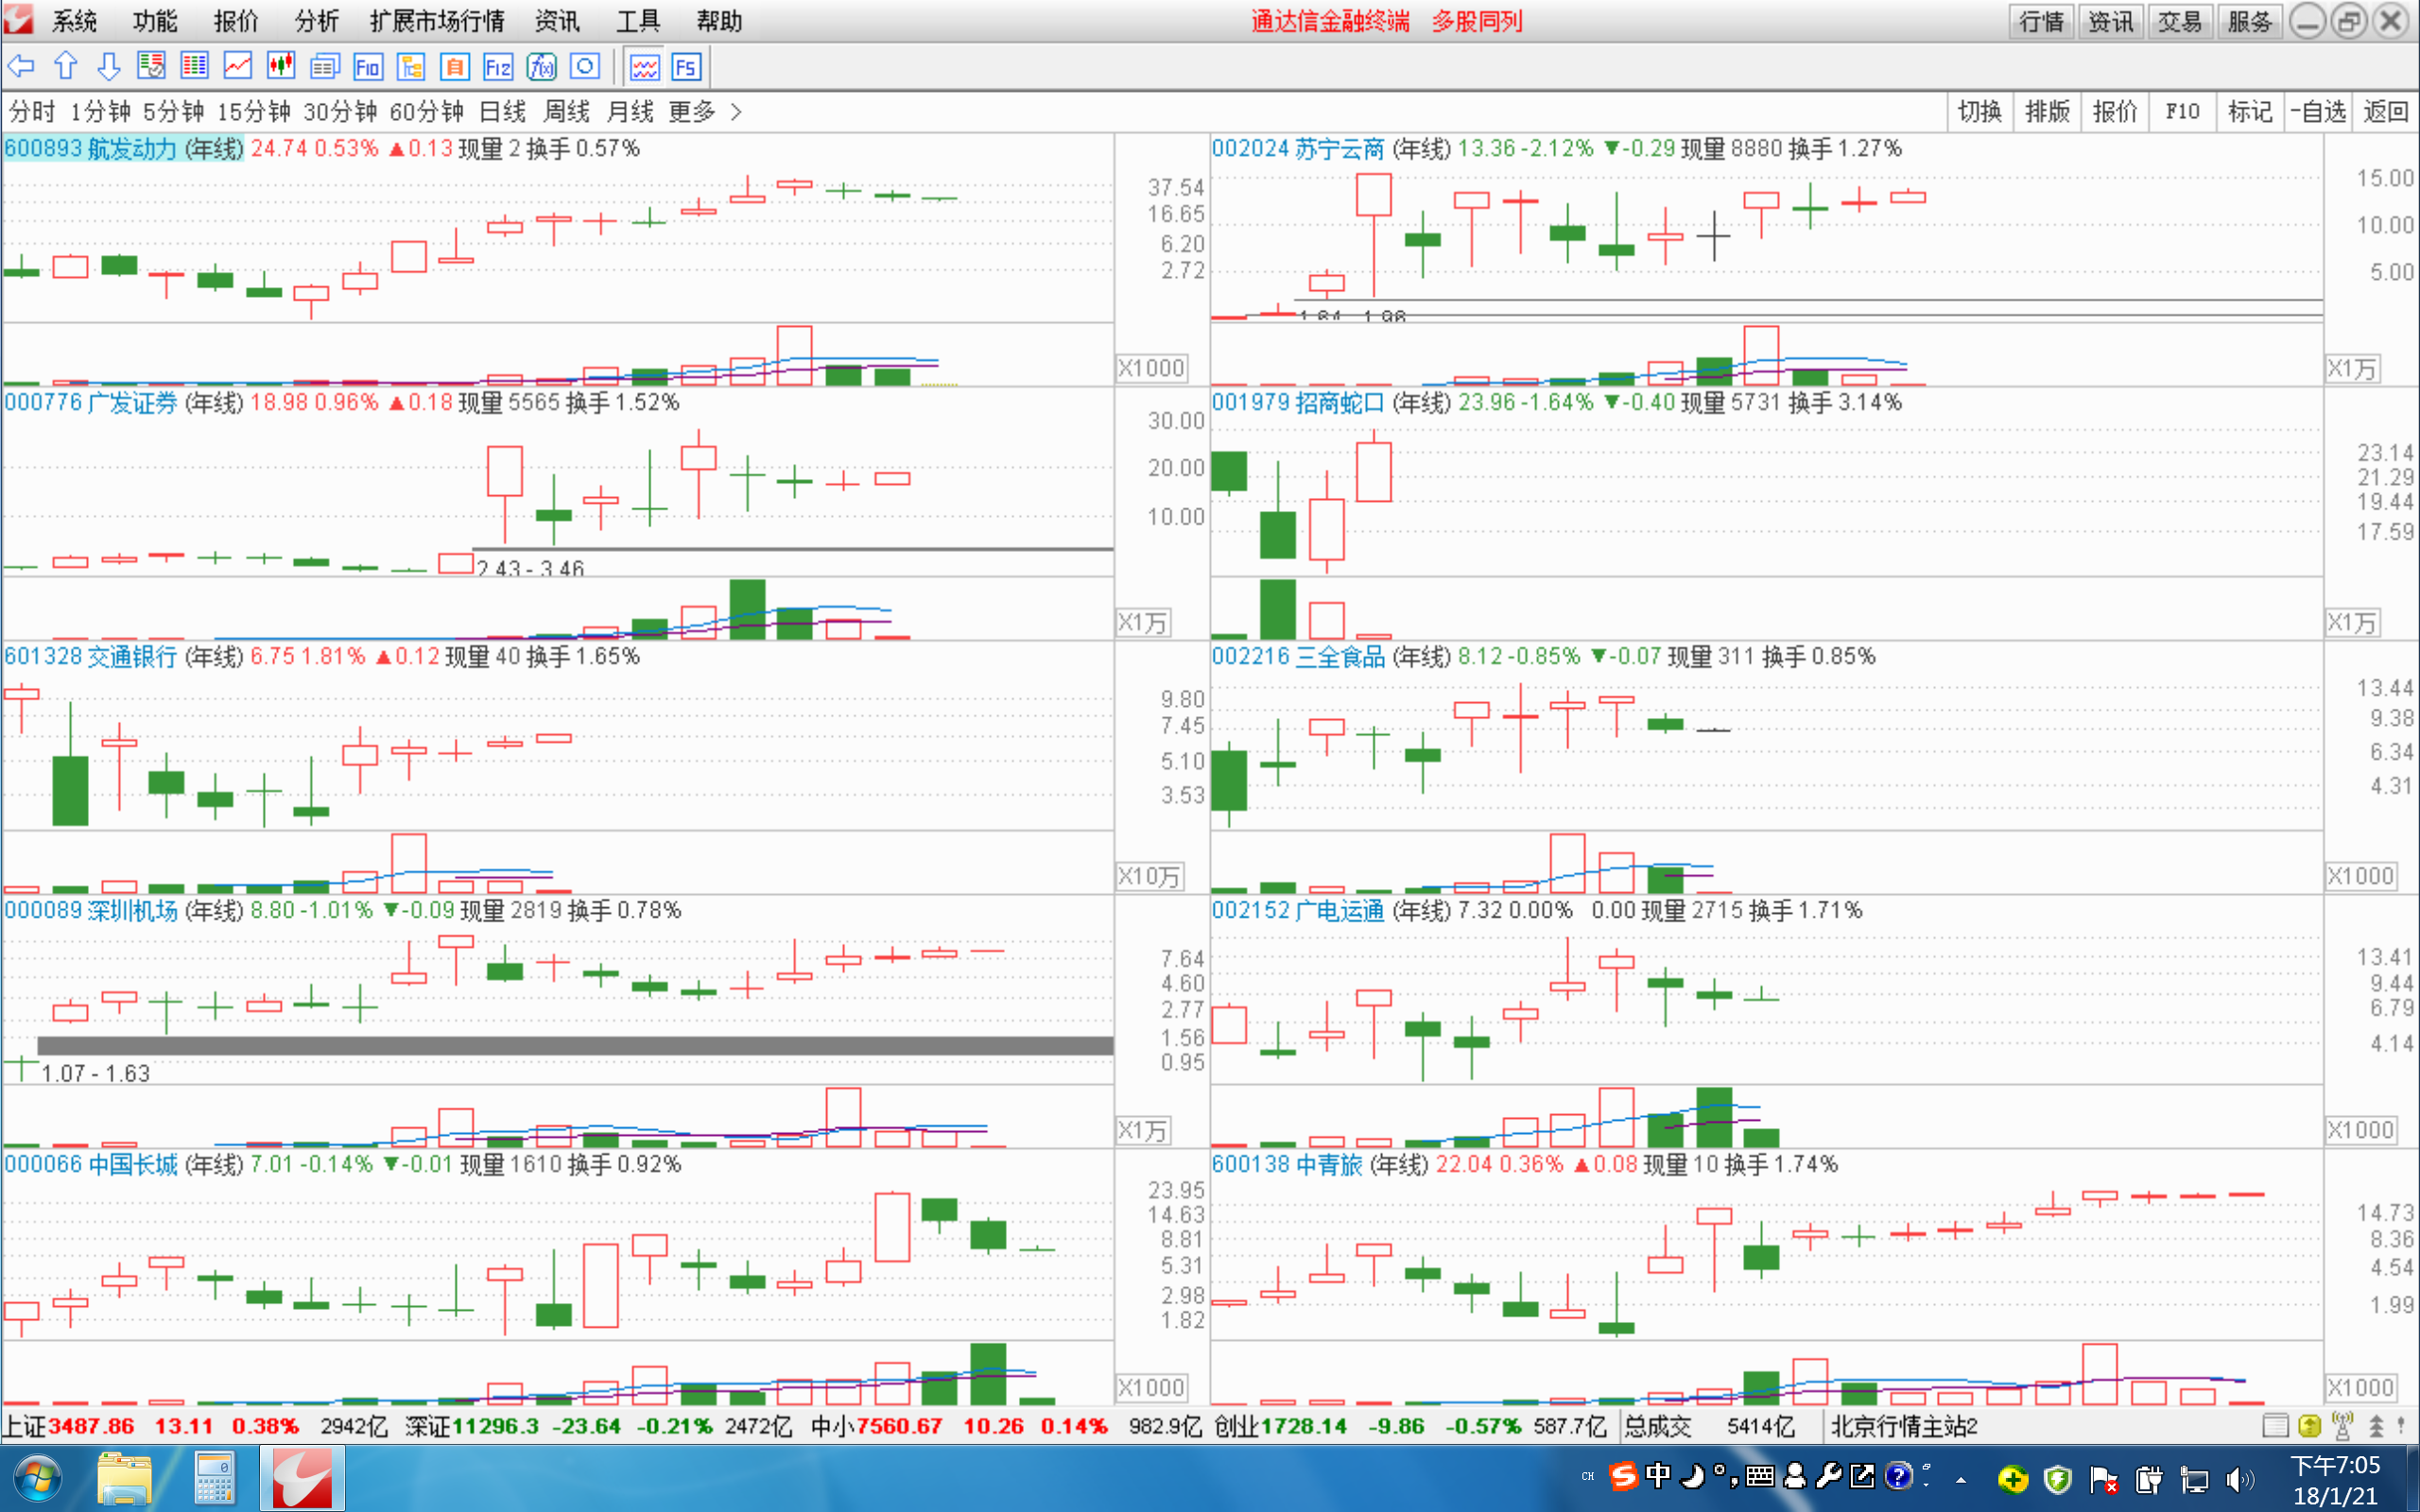This screenshot has width=2420, height=1512.
Task: Toggle Sogou input Chinese/English mode indicator
Action: (x=1658, y=1476)
